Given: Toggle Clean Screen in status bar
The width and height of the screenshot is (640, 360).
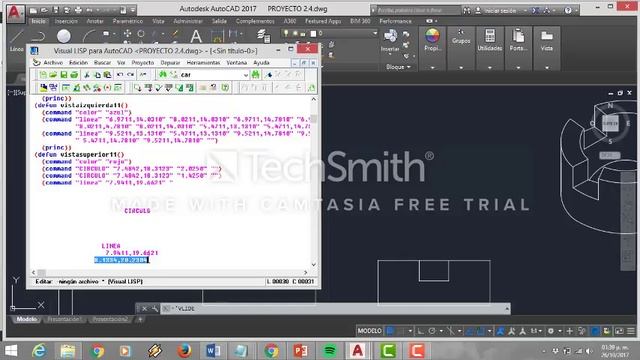Looking at the screenshot, I should [620, 331].
